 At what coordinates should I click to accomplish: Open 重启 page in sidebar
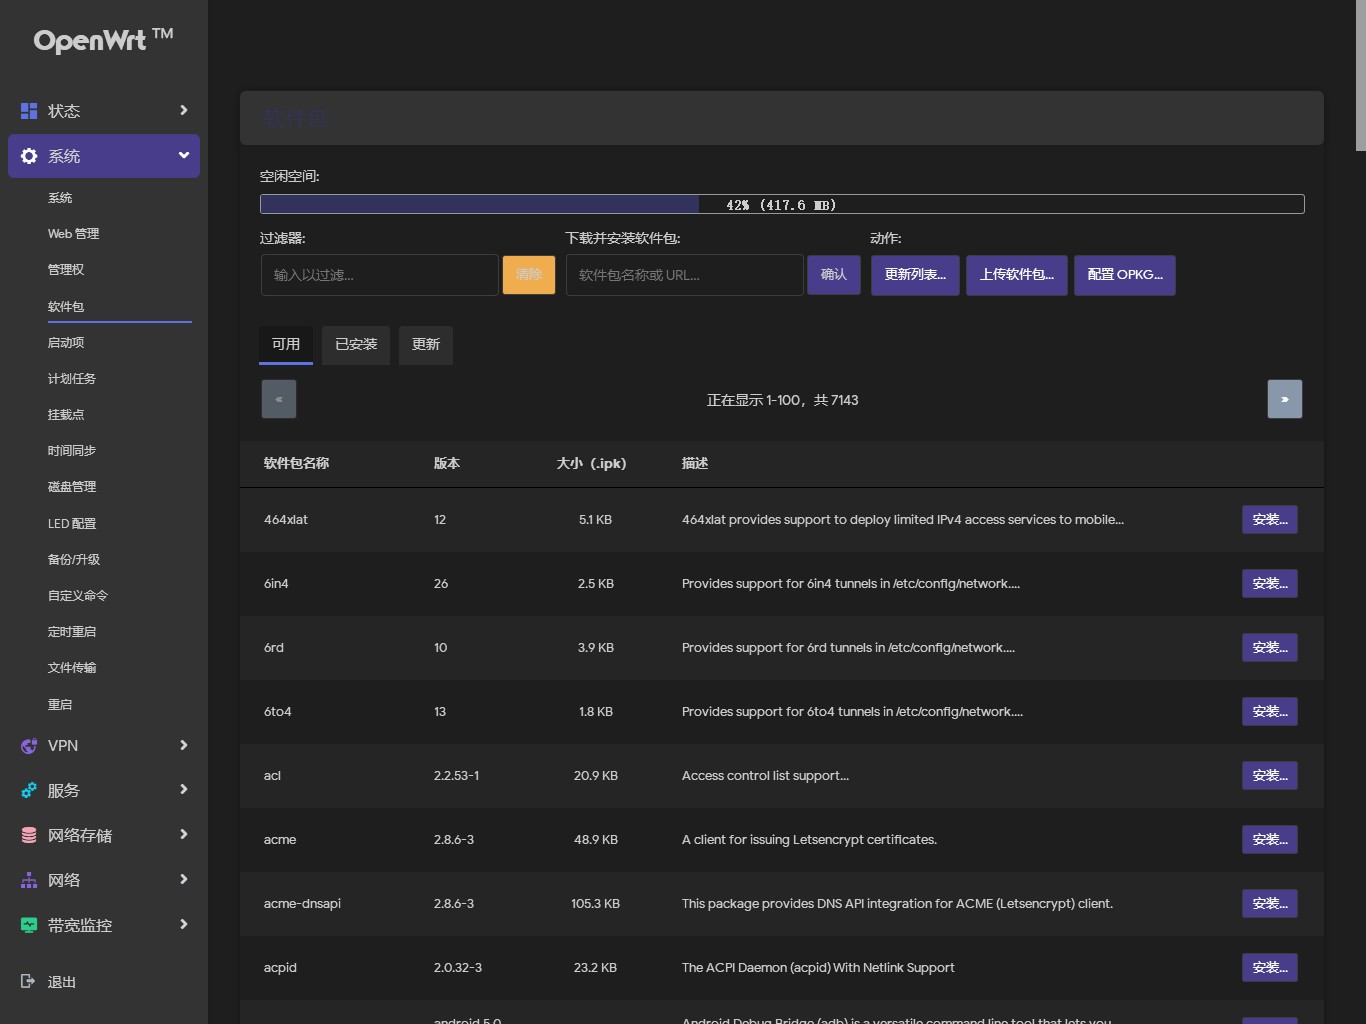click(60, 705)
